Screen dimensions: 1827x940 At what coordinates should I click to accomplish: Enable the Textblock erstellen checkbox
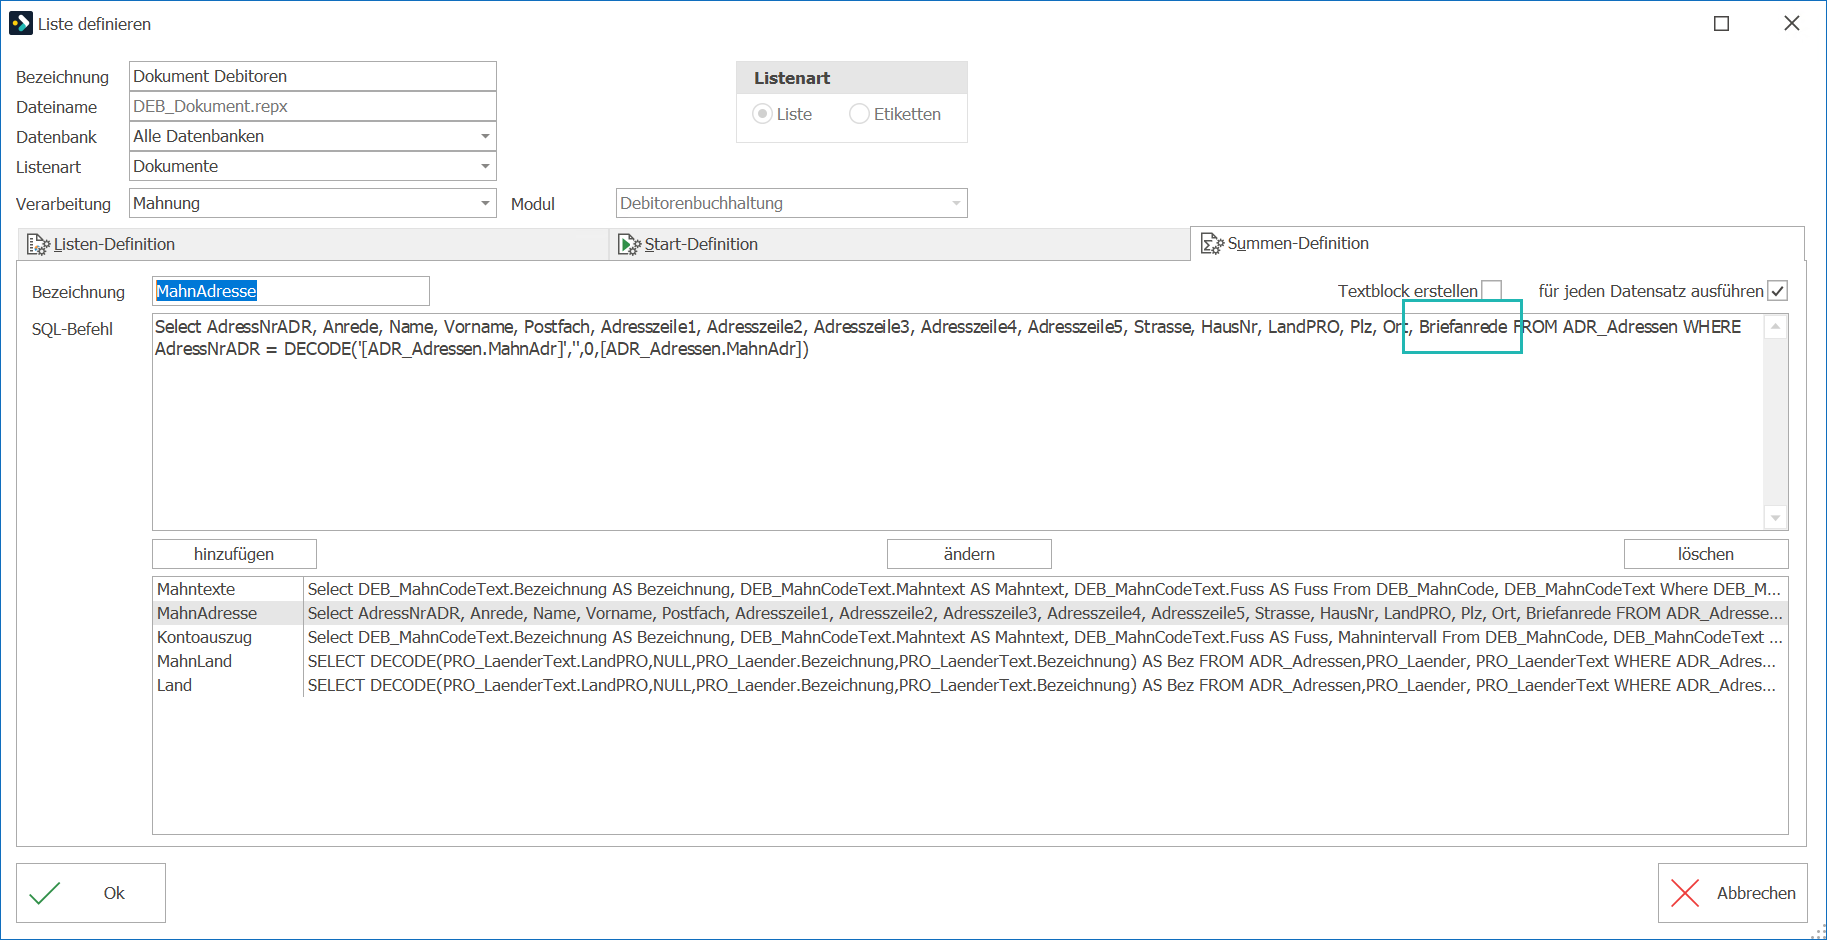(1491, 291)
